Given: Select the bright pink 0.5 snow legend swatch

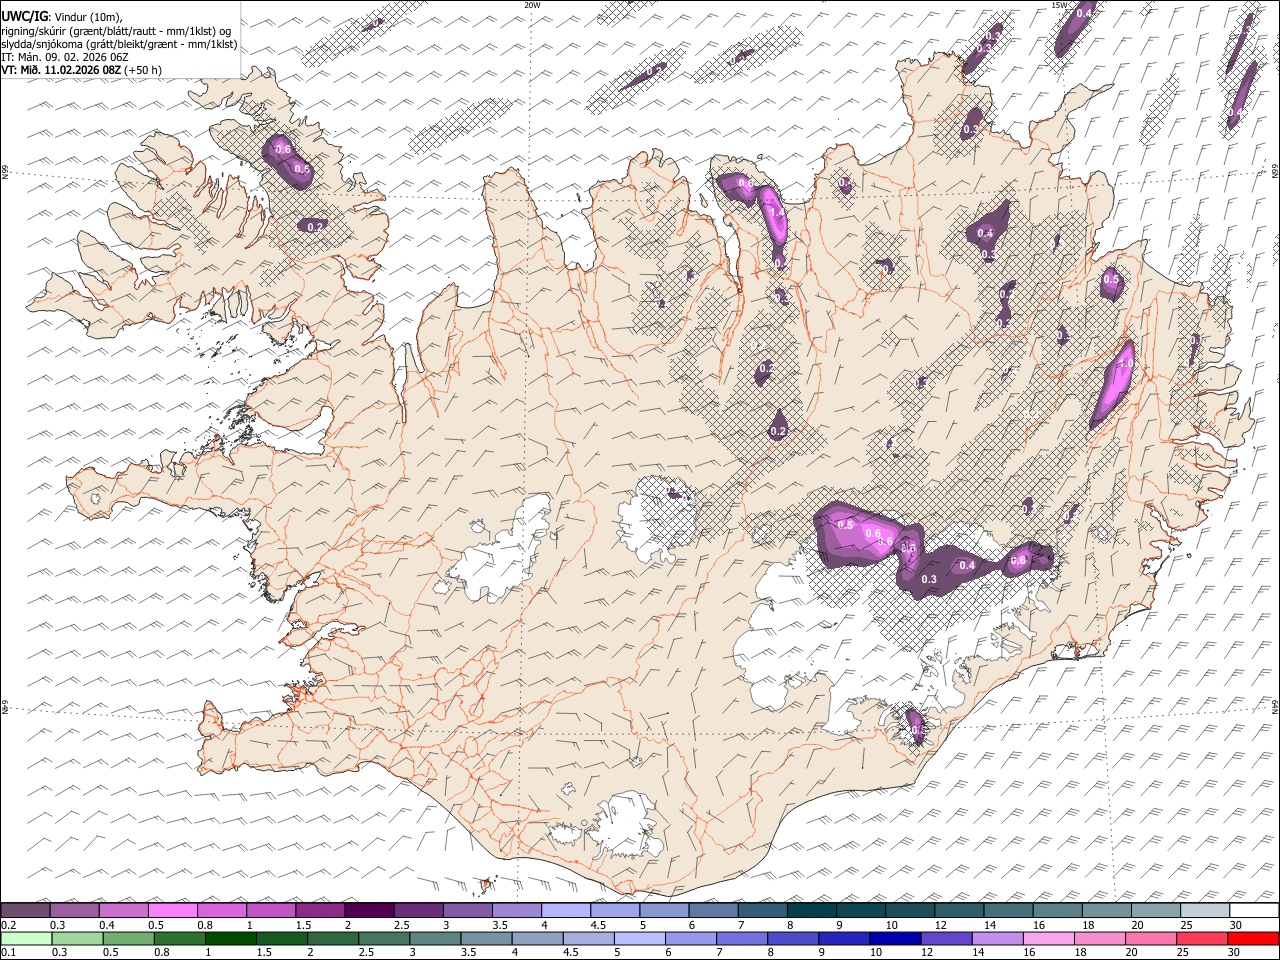Looking at the screenshot, I should [172, 911].
